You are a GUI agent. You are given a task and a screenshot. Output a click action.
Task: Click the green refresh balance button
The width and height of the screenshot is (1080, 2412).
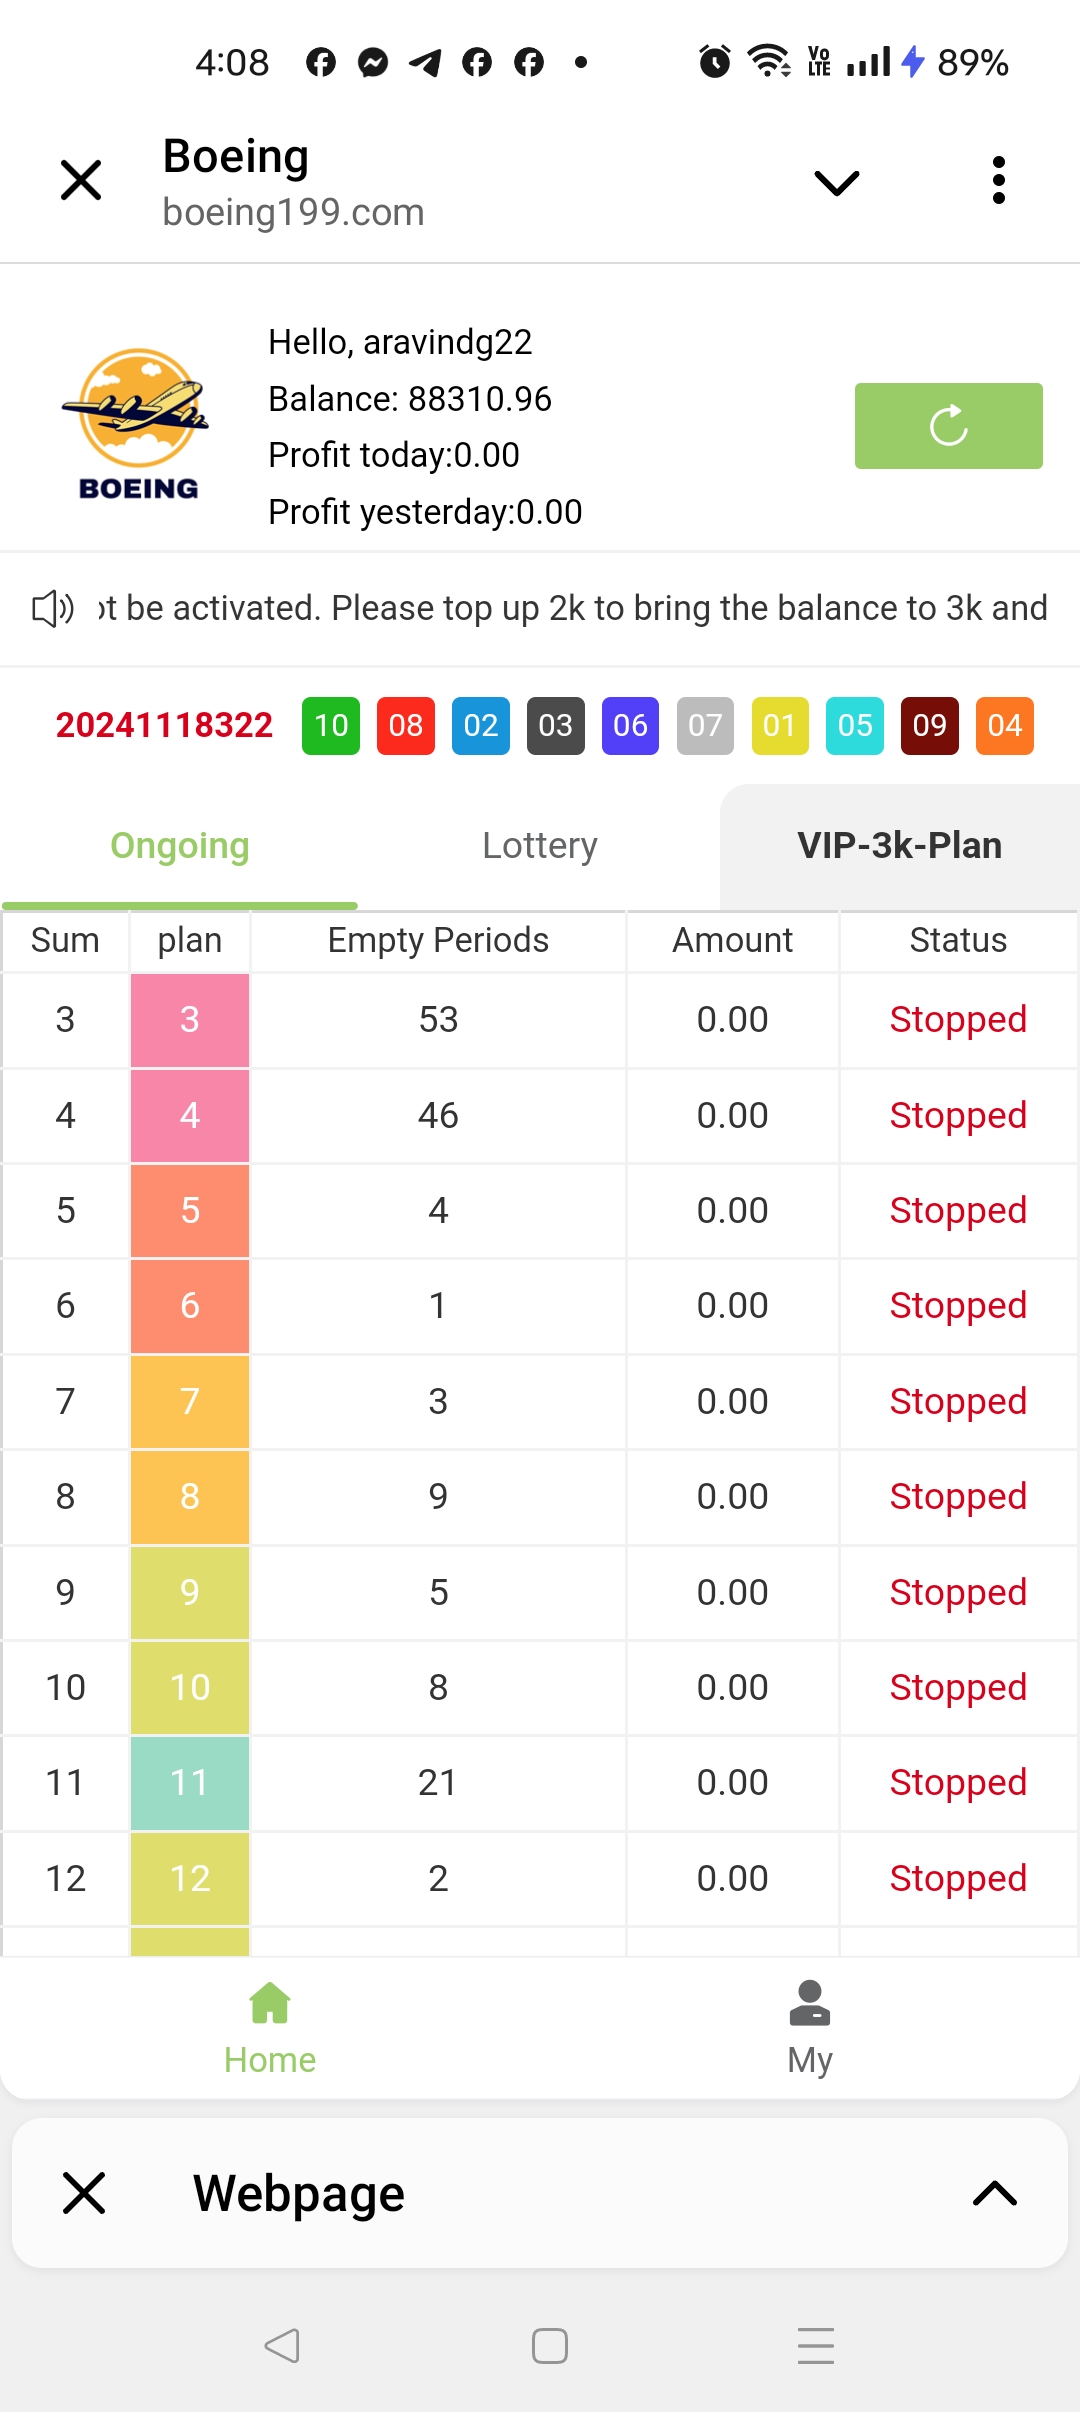point(948,426)
